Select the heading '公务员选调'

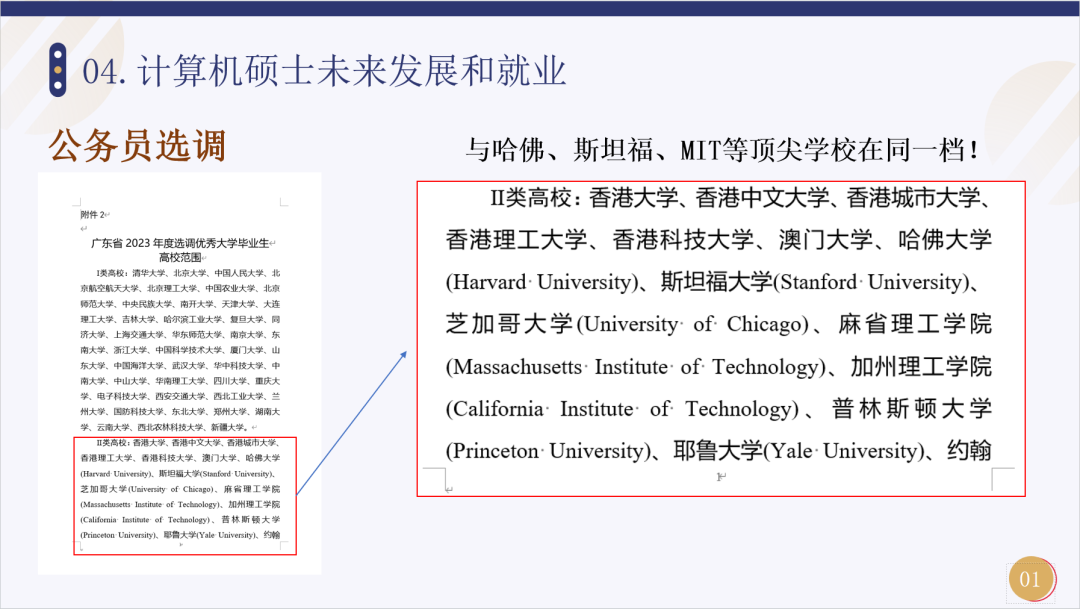pos(137,145)
